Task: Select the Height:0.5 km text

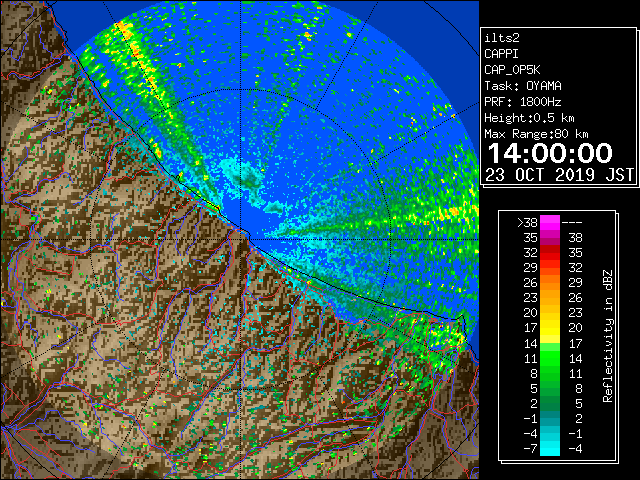Action: tap(529, 118)
